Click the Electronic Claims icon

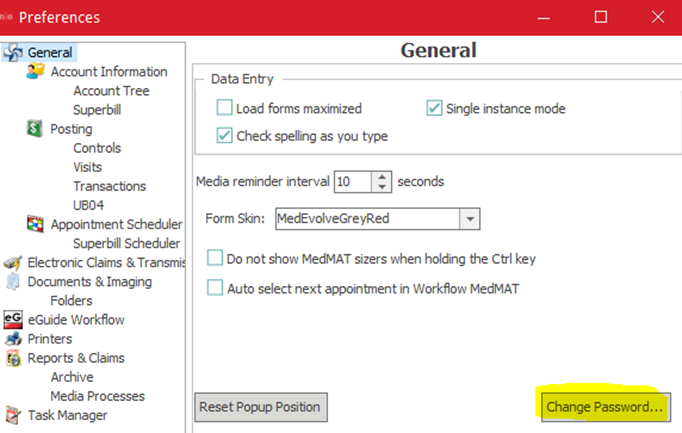point(13,263)
